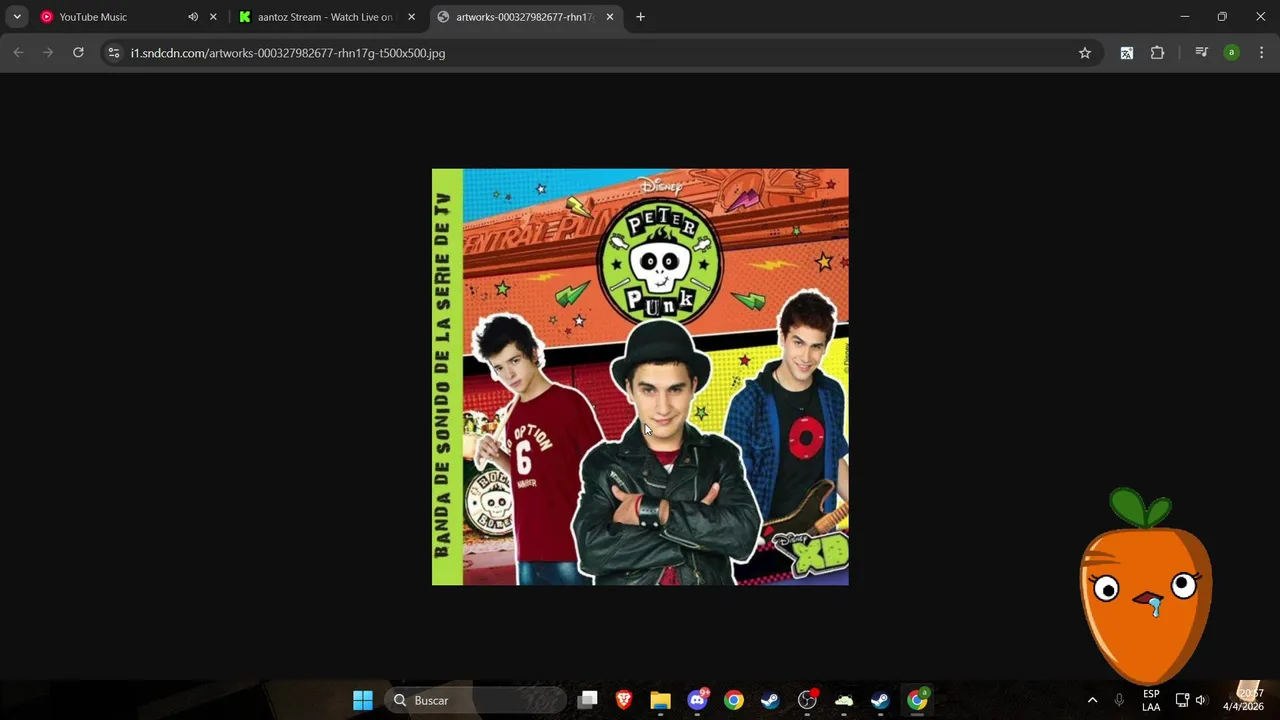Minimize the Chrome window
Viewport: 1280px width, 720px height.
point(1185,17)
